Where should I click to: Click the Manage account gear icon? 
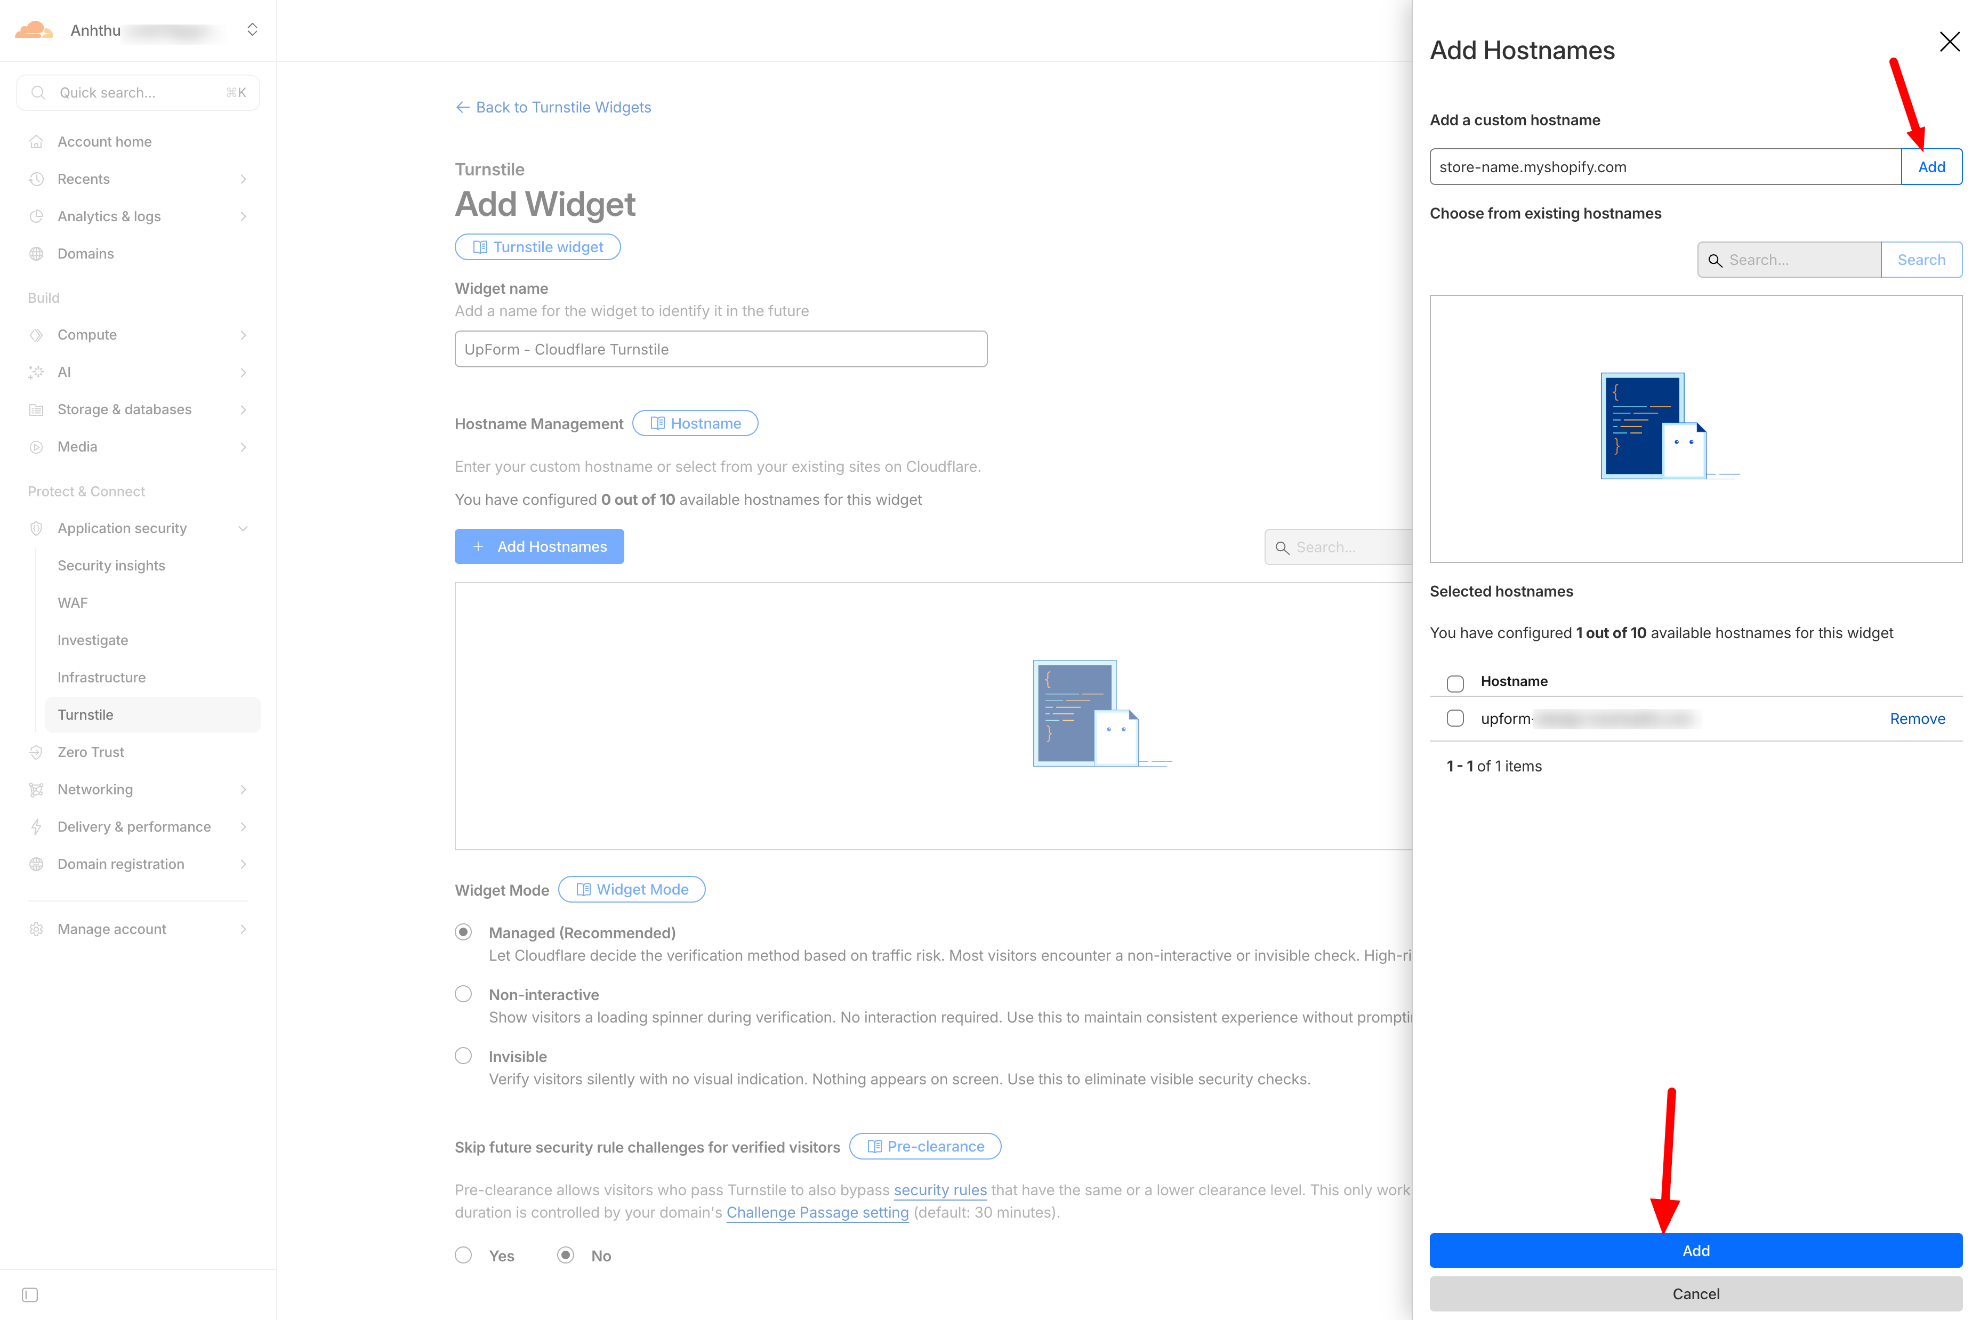click(37, 929)
